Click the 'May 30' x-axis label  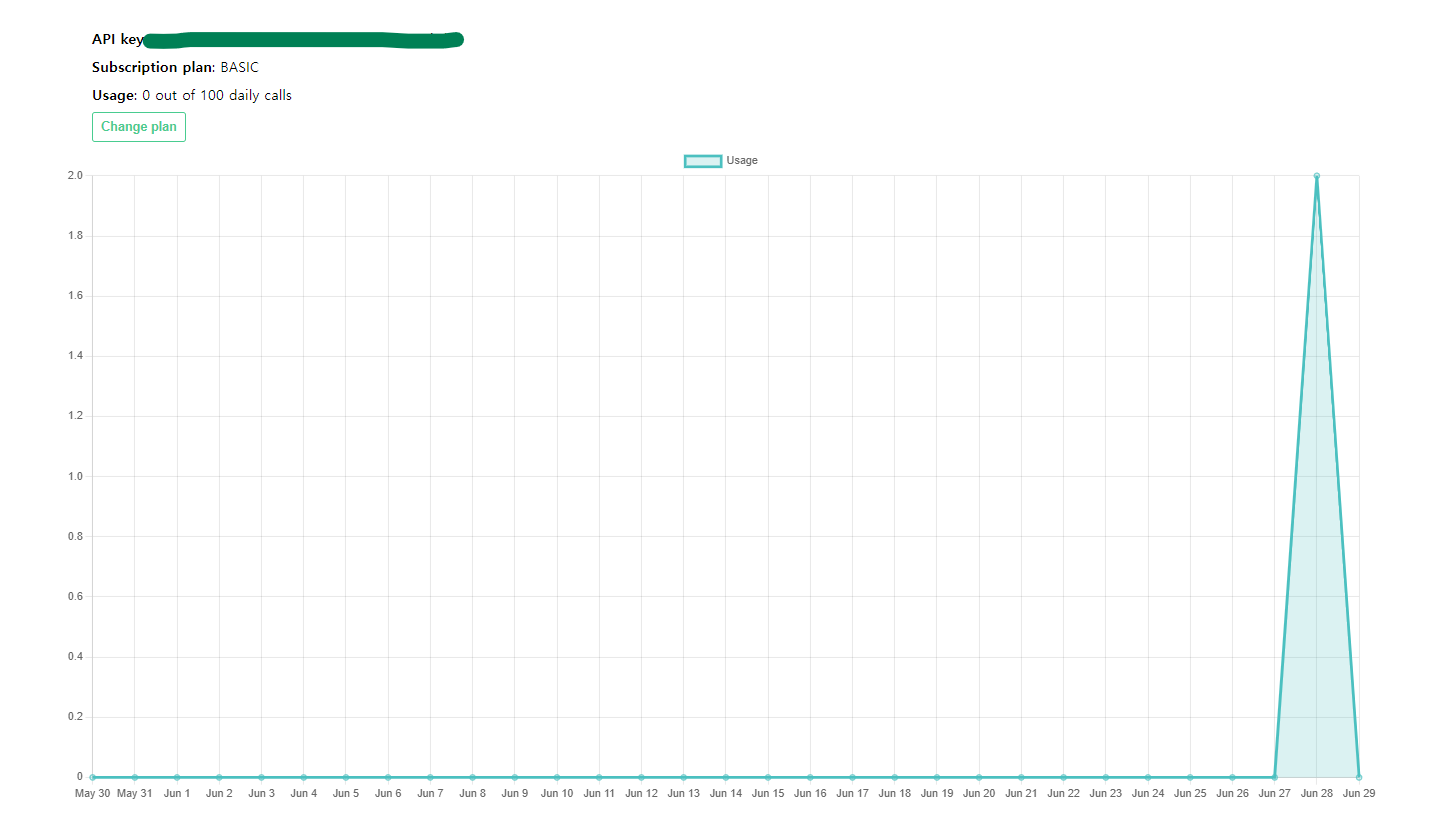tap(92, 794)
